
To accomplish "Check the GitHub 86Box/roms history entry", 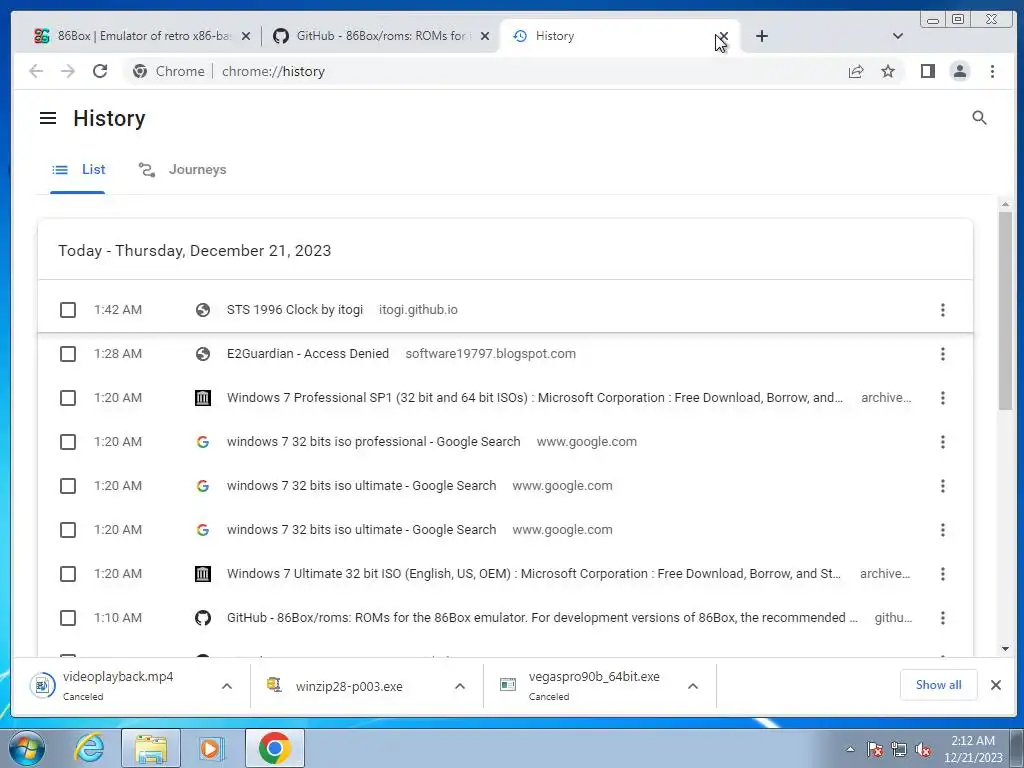I will [68, 618].
